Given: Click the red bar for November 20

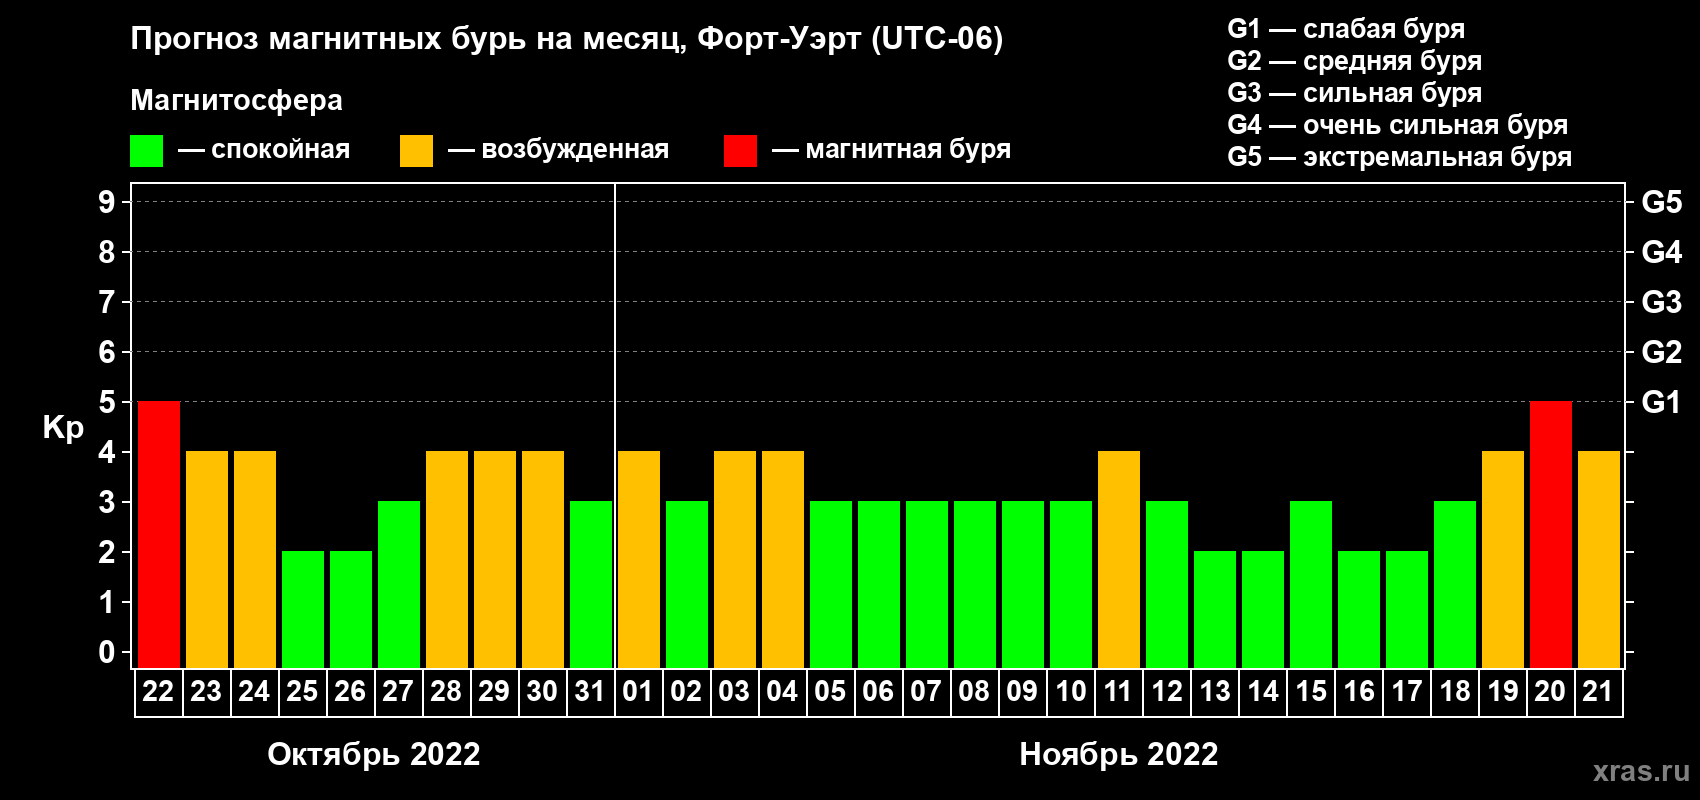Looking at the screenshot, I should point(1551,535).
